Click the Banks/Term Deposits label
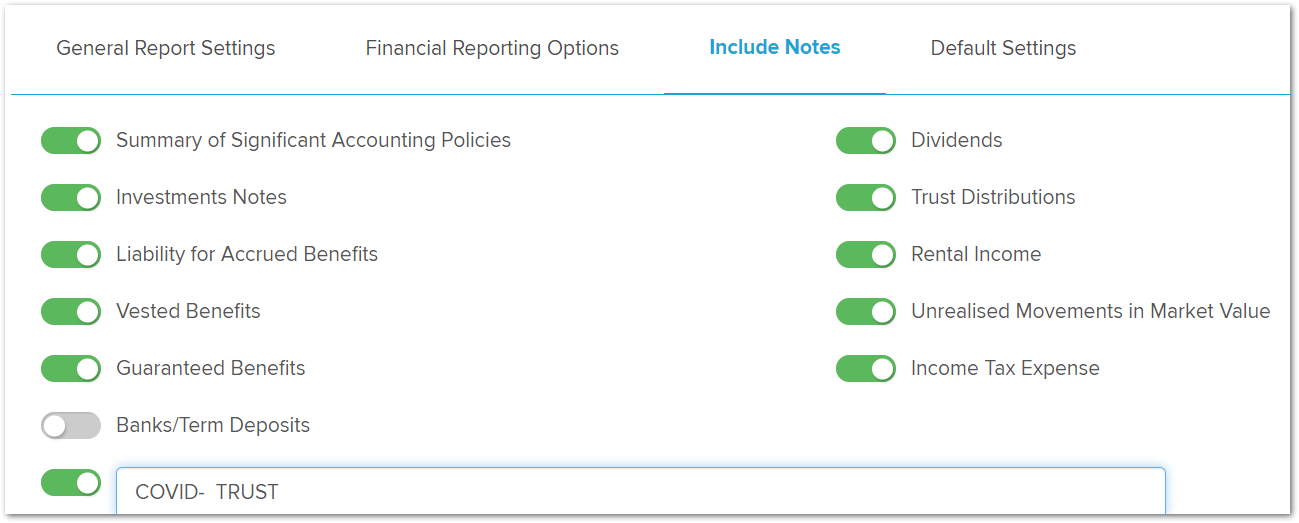This screenshot has height=523, width=1299. pyautogui.click(x=213, y=425)
